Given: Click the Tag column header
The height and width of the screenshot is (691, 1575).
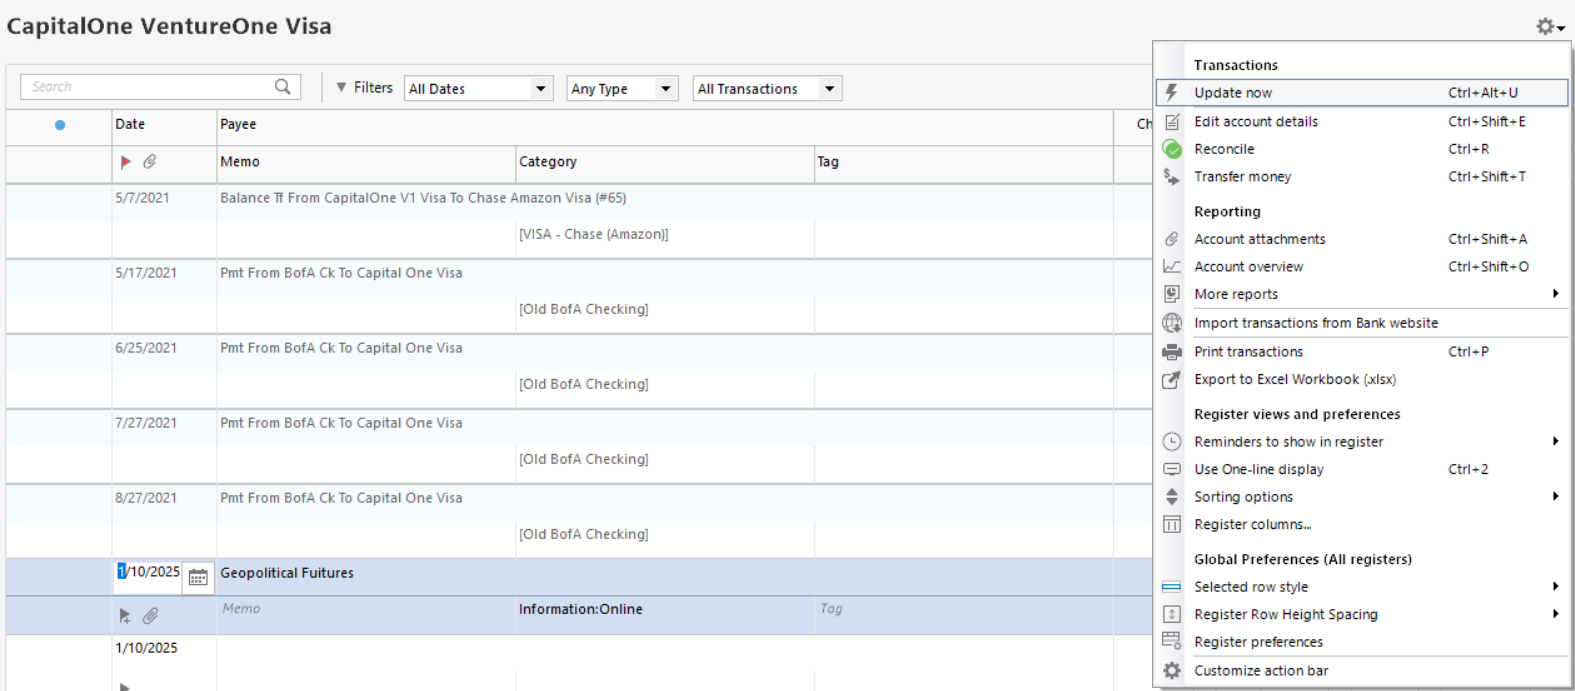Looking at the screenshot, I should coord(964,162).
